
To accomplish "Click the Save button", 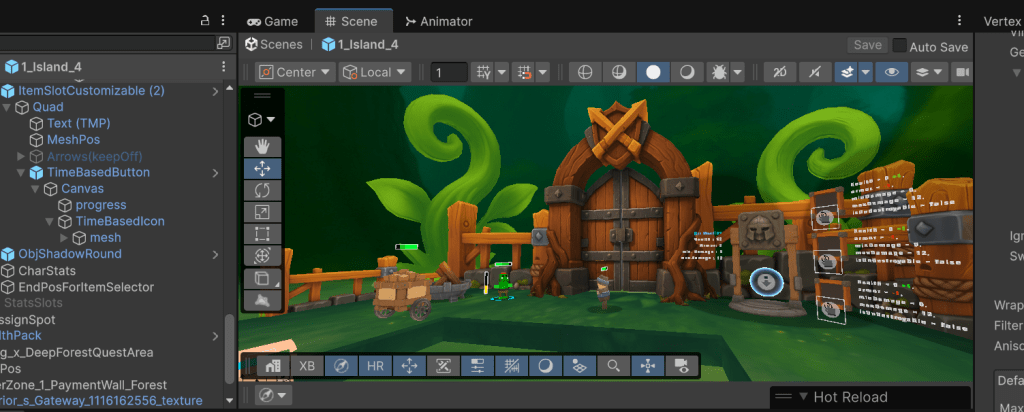I will pyautogui.click(x=867, y=45).
